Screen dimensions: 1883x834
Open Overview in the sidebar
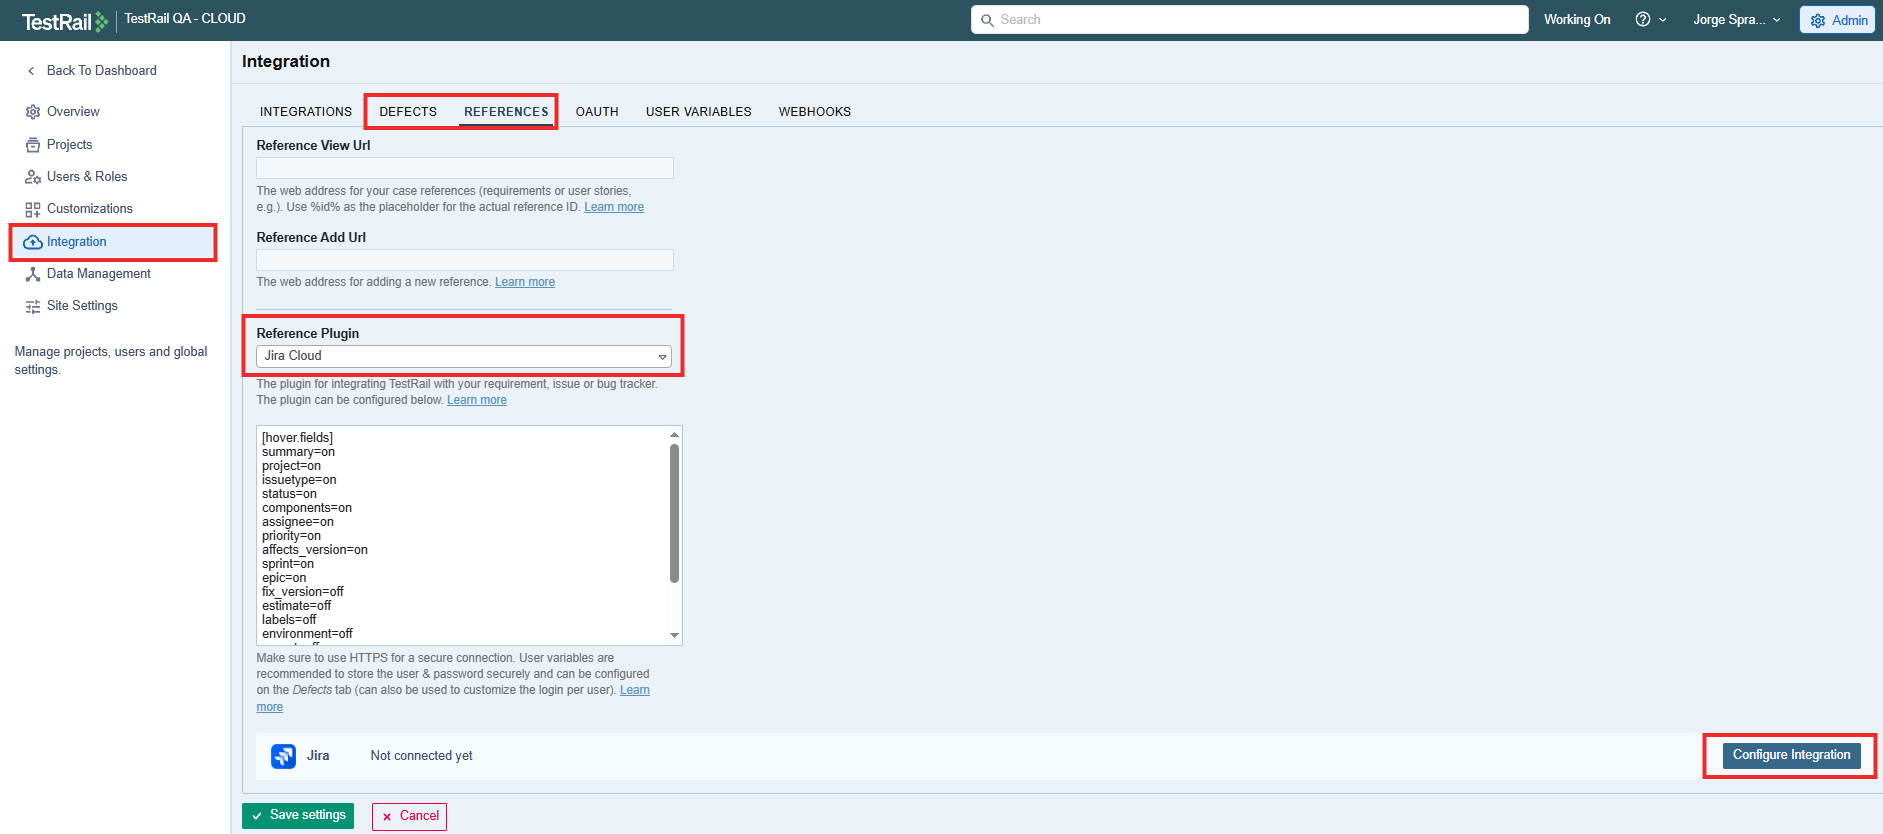73,112
